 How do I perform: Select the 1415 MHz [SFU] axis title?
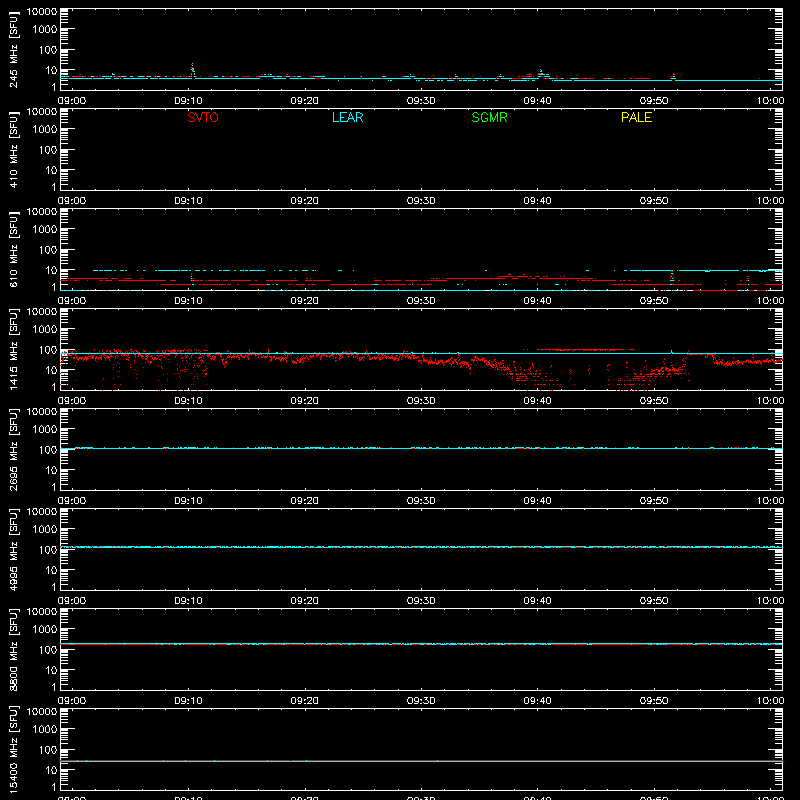14,349
